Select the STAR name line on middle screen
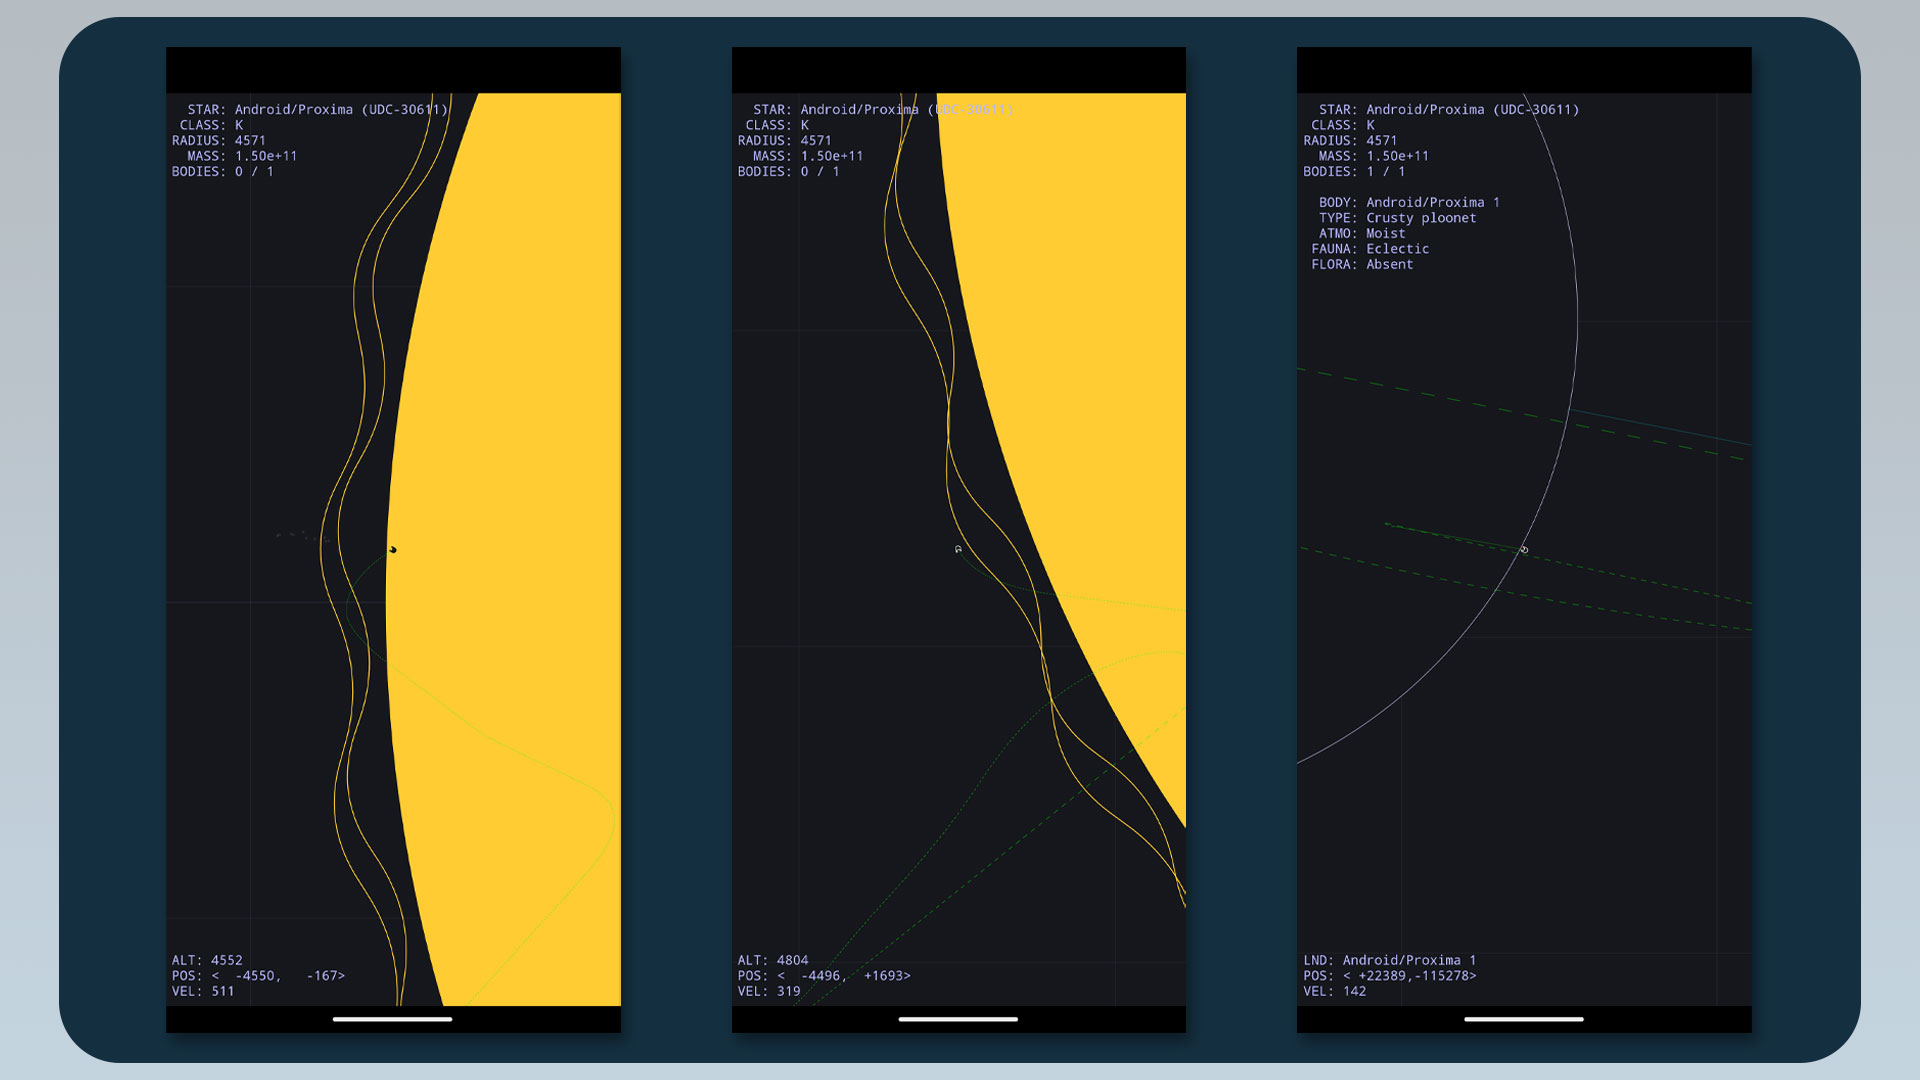This screenshot has width=1920, height=1080. point(884,110)
